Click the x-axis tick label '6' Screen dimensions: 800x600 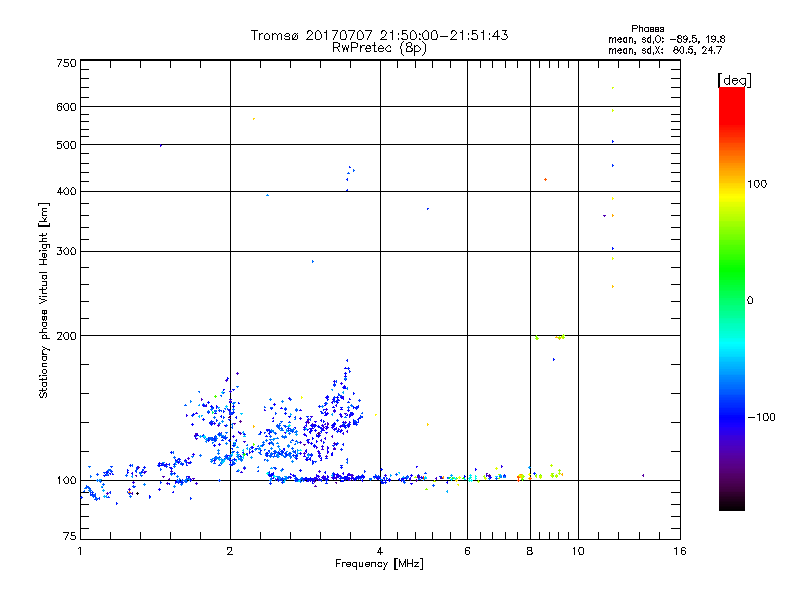pyautogui.click(x=467, y=551)
